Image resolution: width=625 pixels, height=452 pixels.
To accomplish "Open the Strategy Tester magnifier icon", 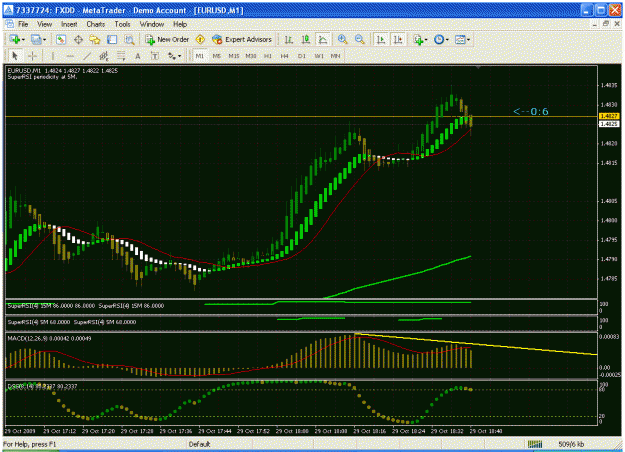I will [129, 39].
